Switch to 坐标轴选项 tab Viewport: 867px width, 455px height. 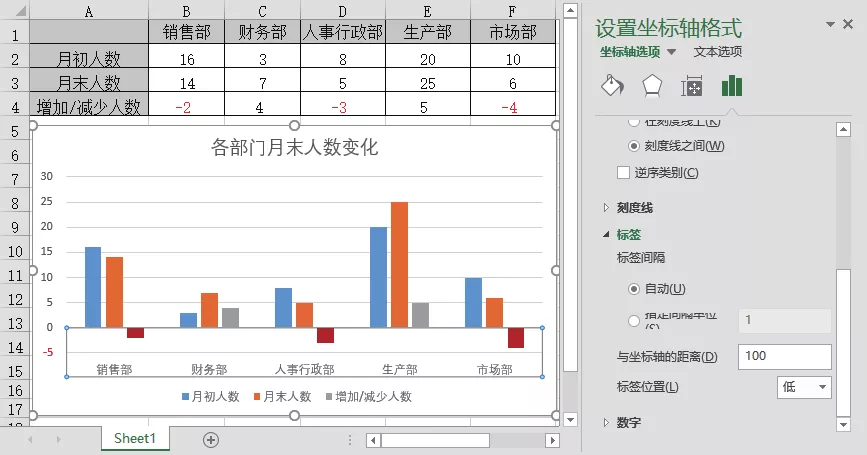click(x=630, y=52)
